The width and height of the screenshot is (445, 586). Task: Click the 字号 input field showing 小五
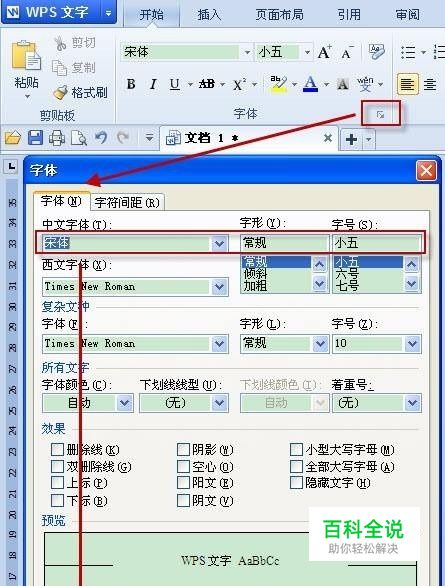pos(377,243)
